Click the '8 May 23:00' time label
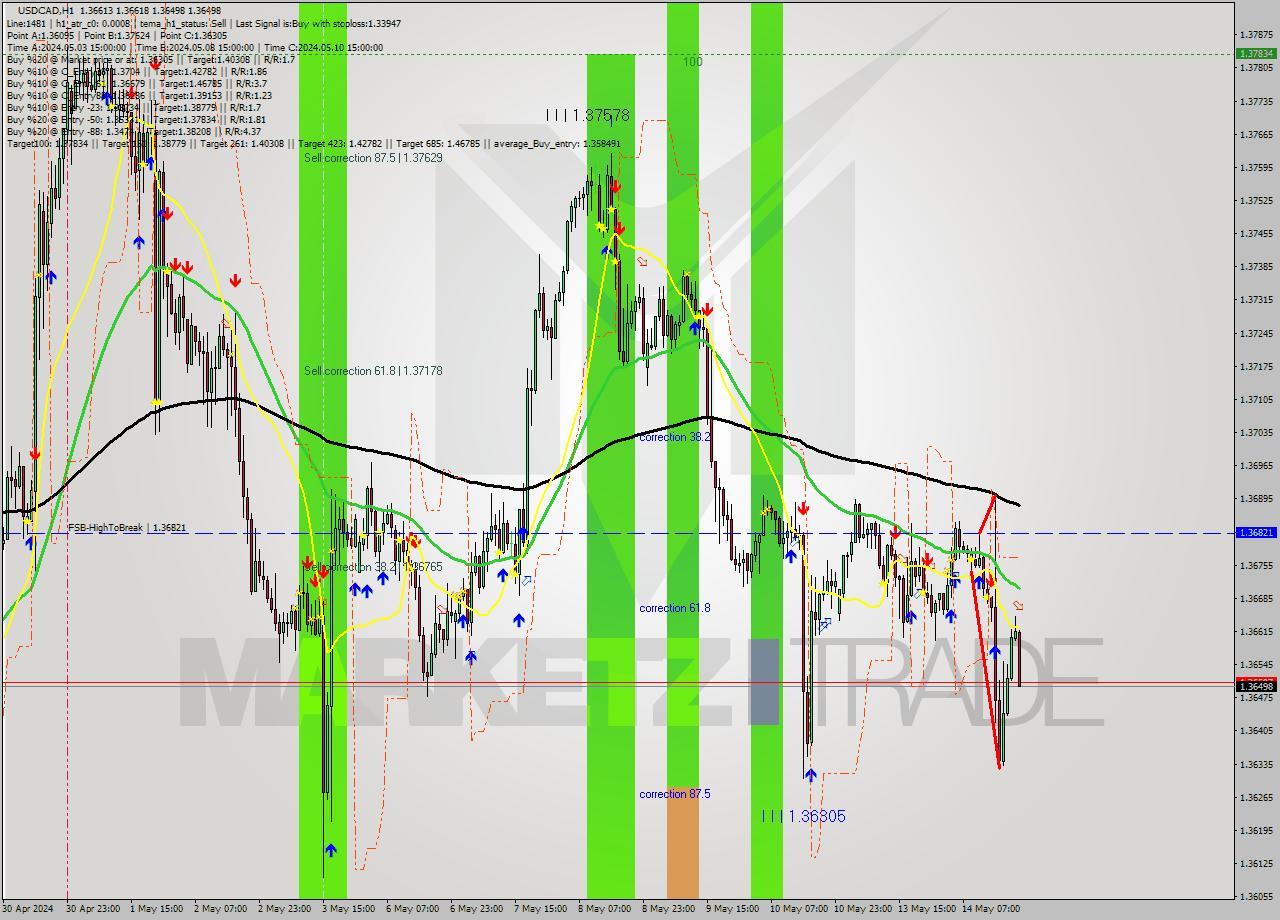 click(x=669, y=909)
